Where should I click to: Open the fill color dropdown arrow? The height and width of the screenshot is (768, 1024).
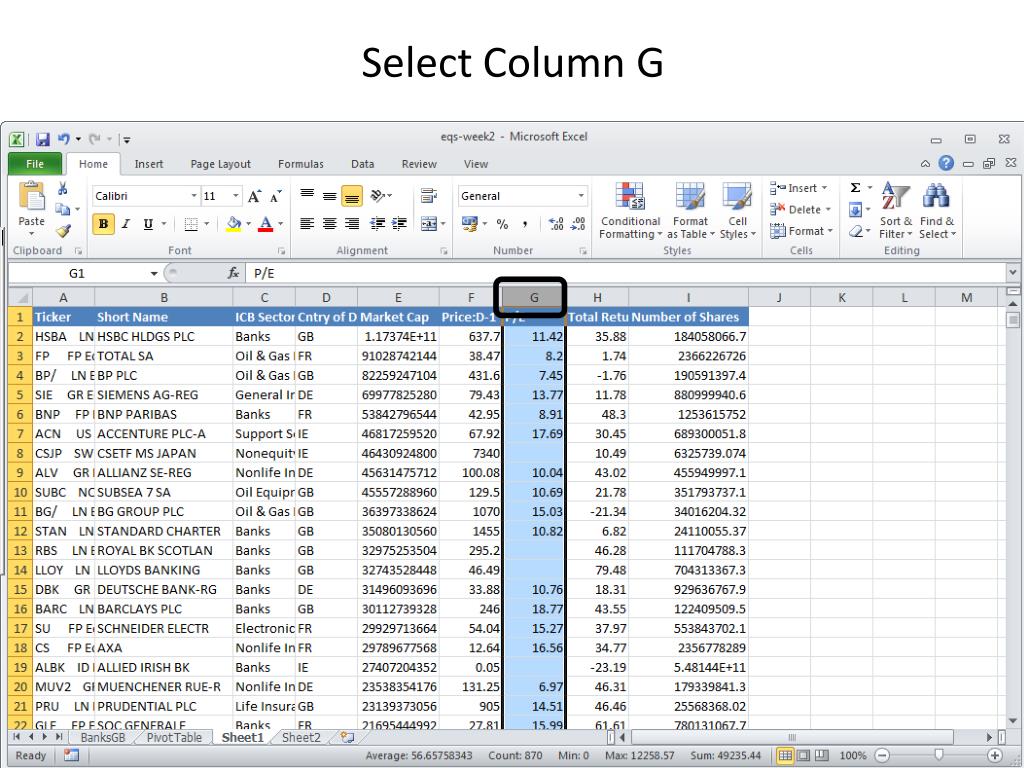(248, 224)
